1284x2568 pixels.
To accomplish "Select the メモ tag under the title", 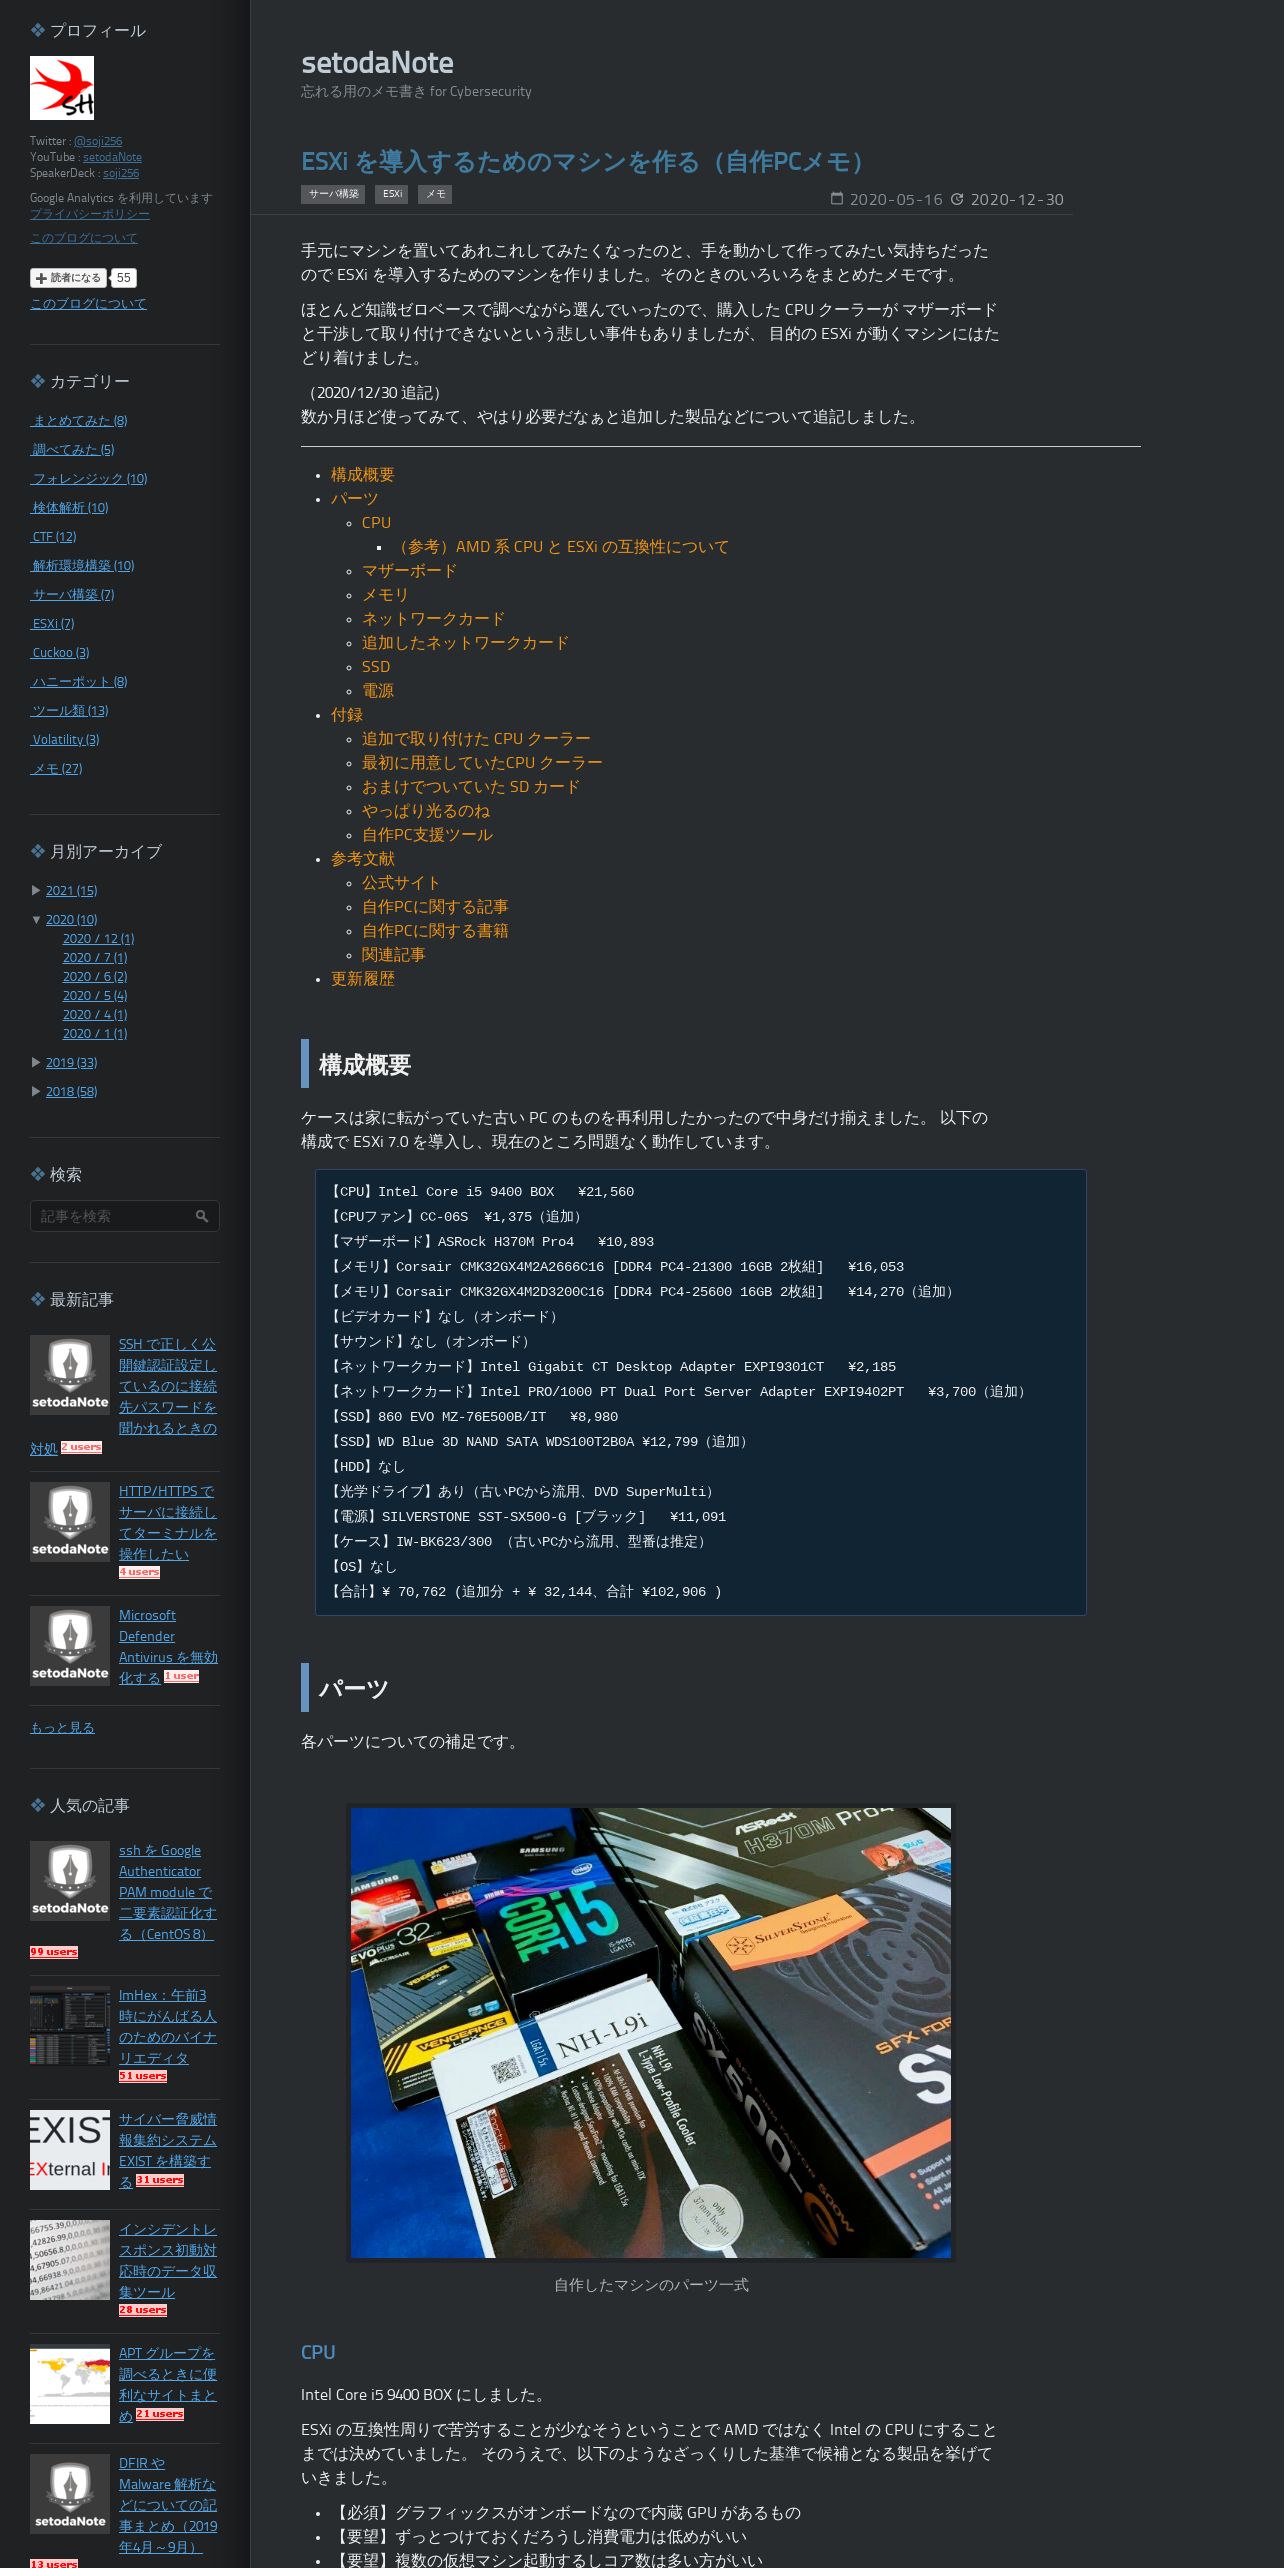I will [435, 194].
